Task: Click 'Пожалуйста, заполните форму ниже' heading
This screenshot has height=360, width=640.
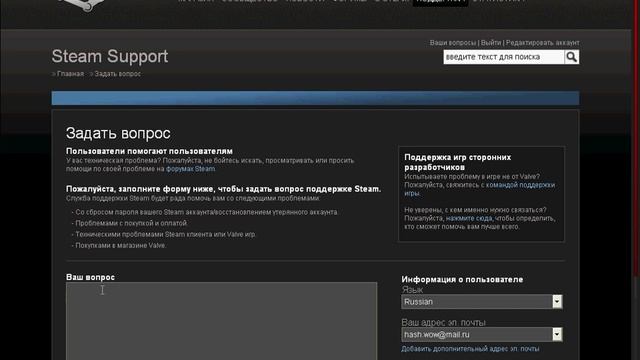Action: click(224, 189)
